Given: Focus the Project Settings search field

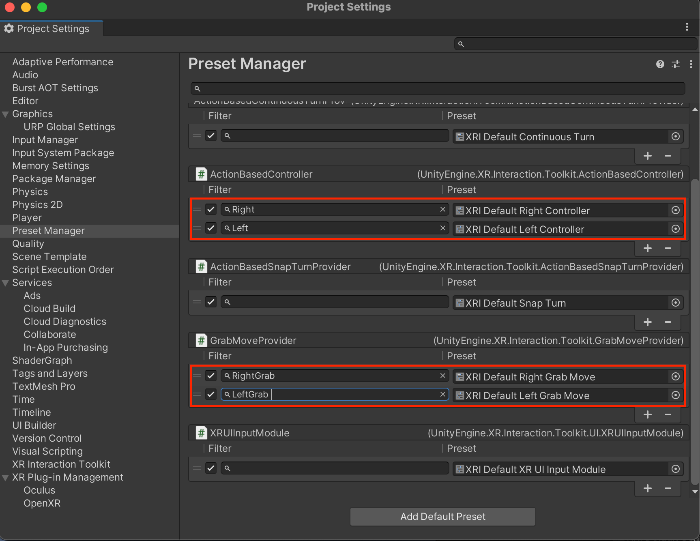Looking at the screenshot, I should click(575, 44).
